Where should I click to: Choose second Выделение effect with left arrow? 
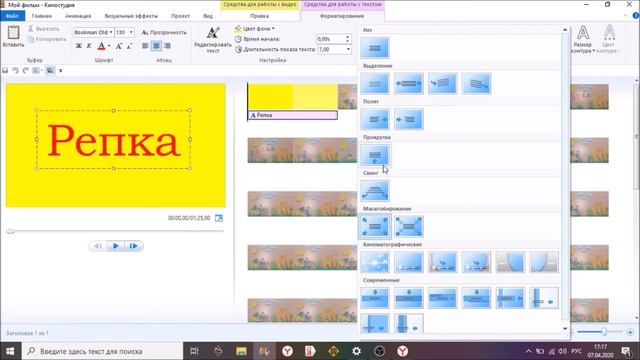coord(409,84)
